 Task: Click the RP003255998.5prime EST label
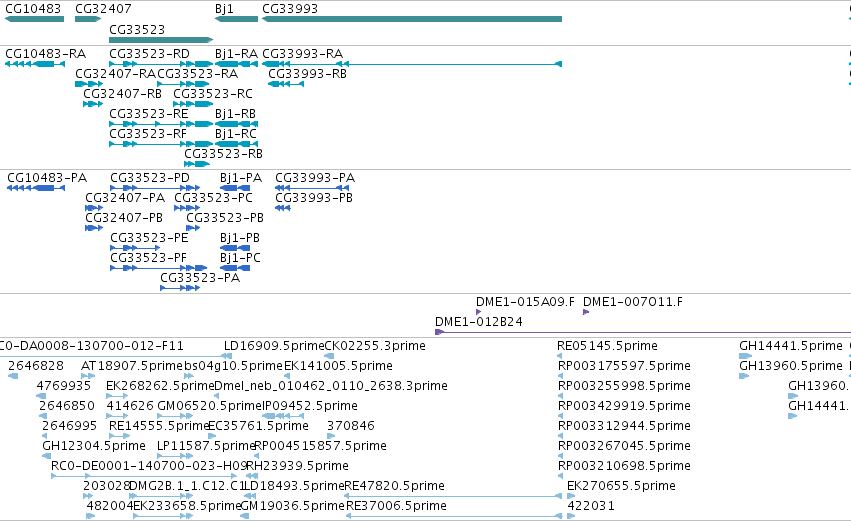click(x=624, y=386)
